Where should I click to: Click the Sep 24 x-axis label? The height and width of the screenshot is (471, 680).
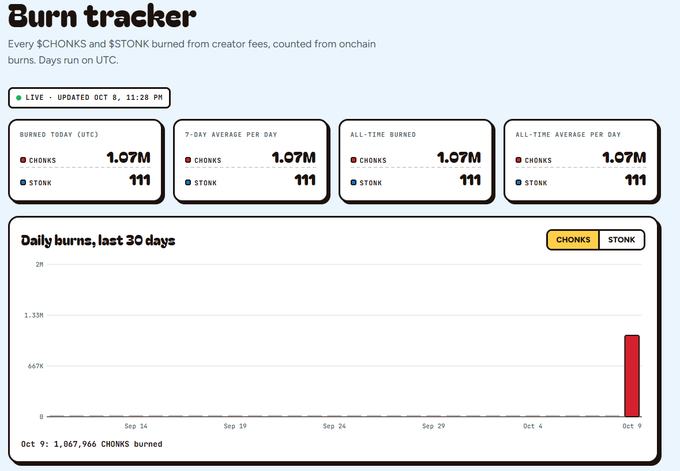[x=334, y=426]
